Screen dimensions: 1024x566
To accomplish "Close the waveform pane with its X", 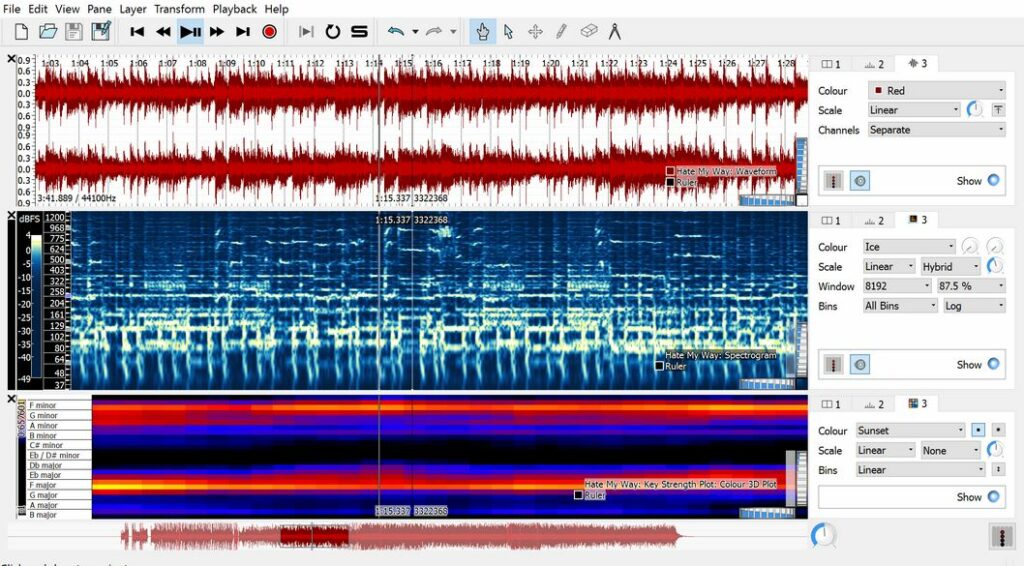I will click(11, 59).
